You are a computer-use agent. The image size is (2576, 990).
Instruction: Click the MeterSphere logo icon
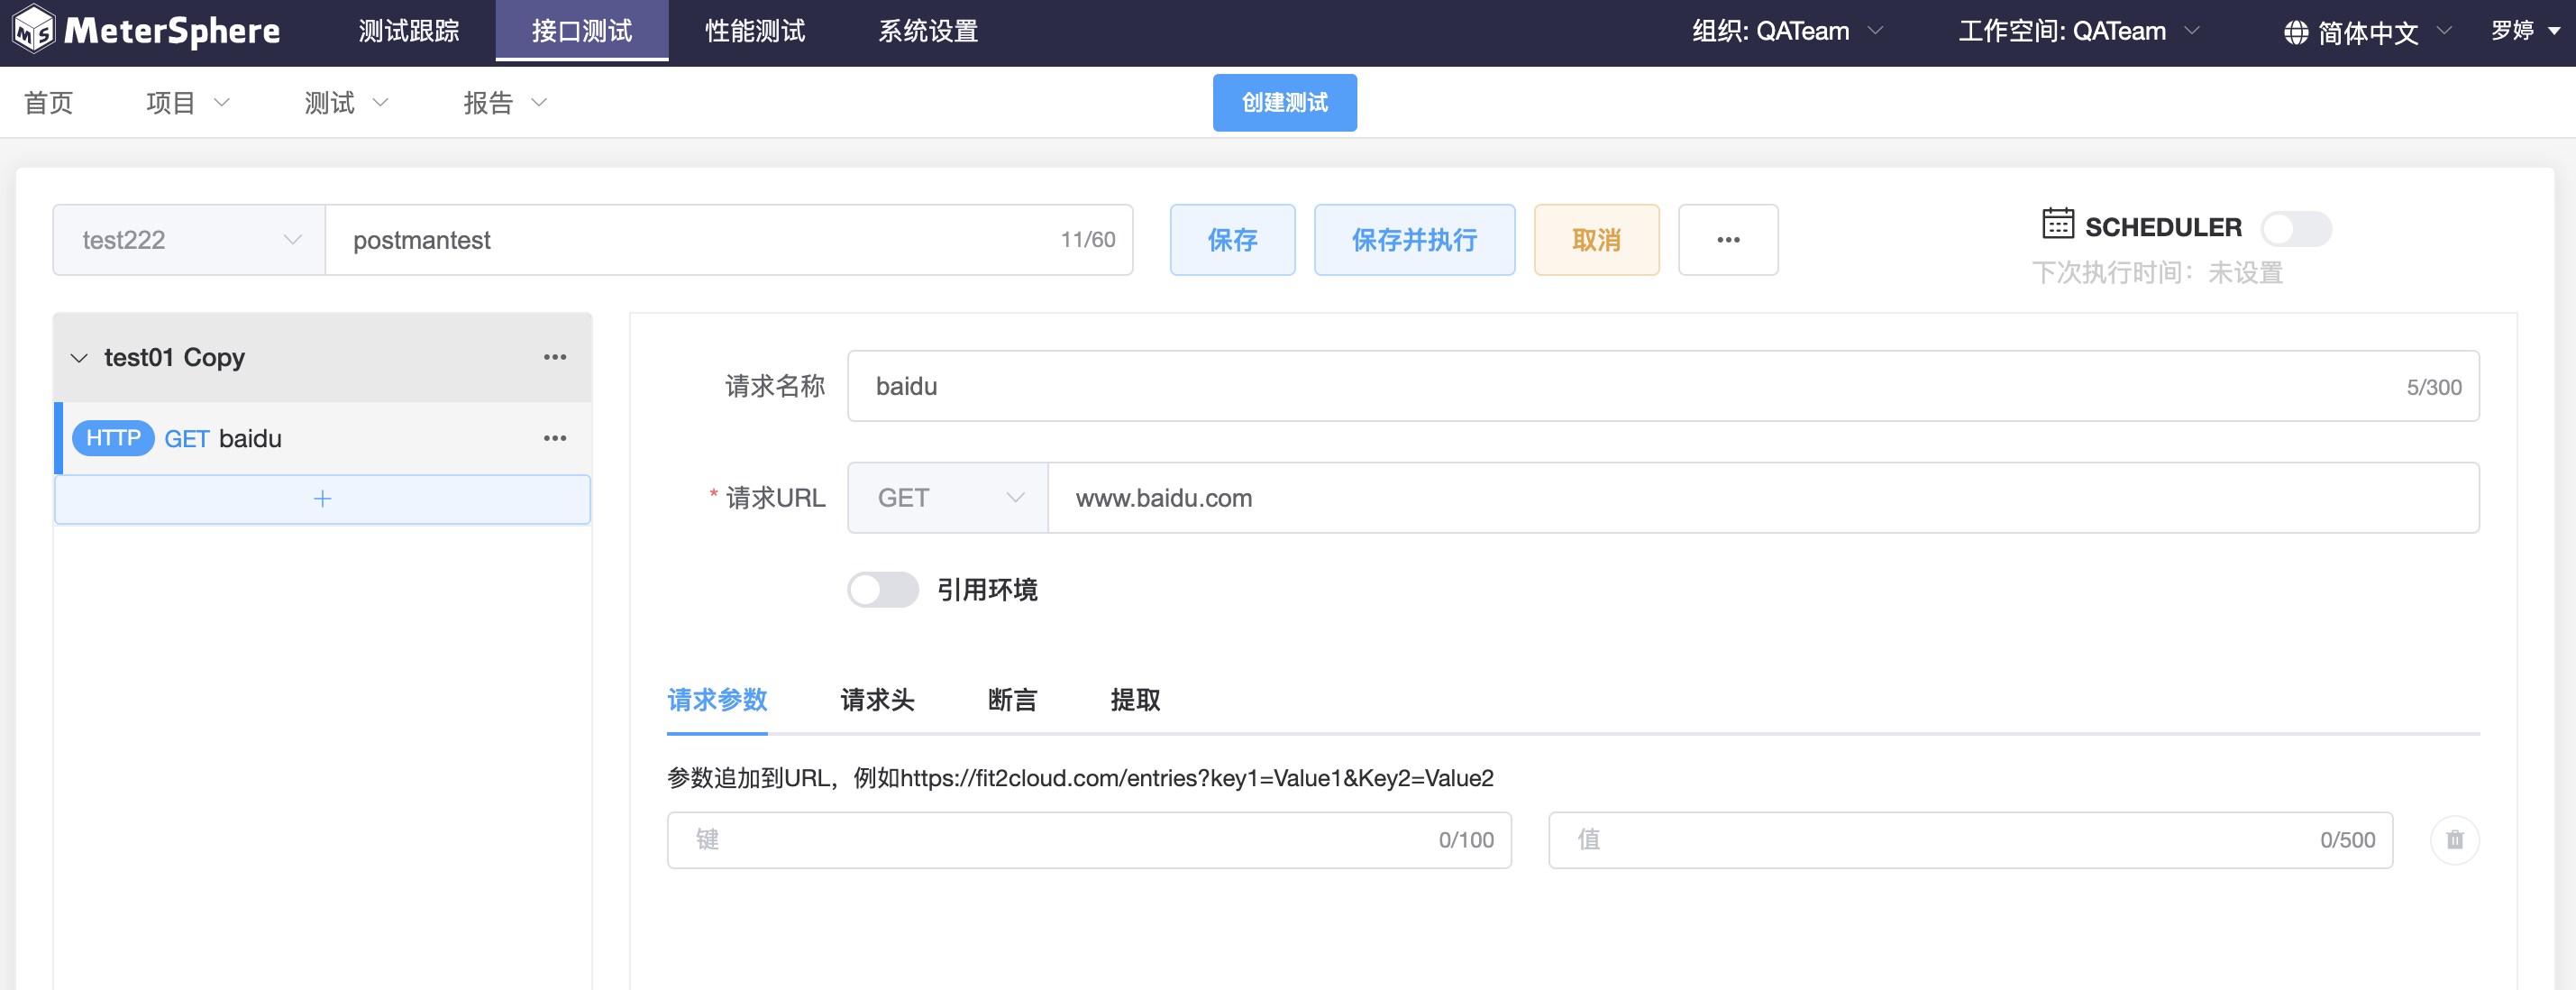coord(34,30)
